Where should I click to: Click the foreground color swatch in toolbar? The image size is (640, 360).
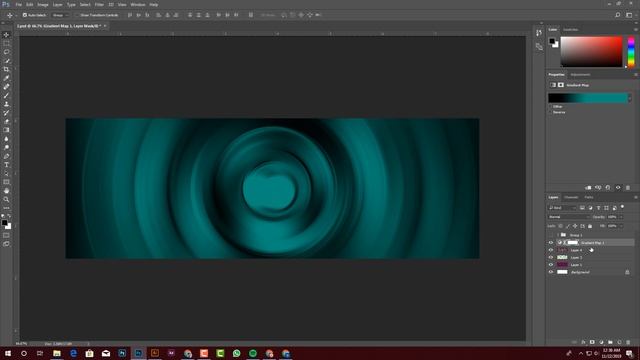coord(4,222)
